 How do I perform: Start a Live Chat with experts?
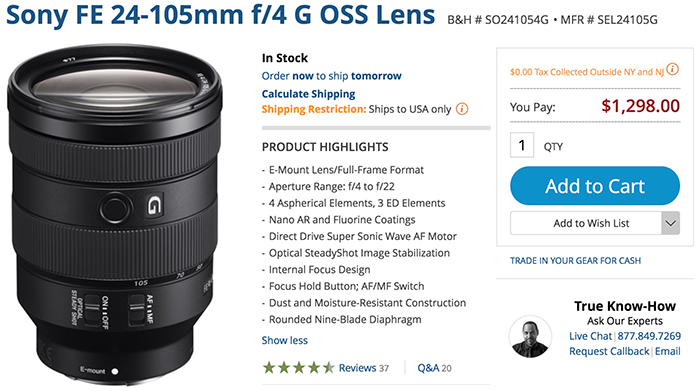[590, 336]
